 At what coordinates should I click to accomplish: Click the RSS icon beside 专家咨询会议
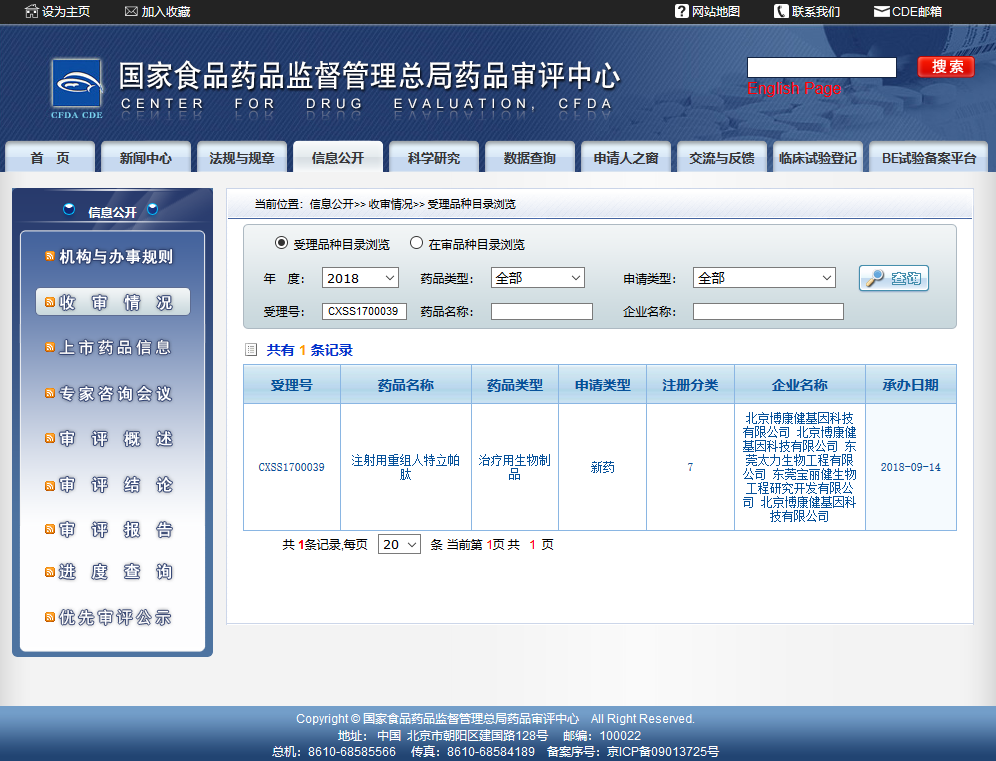coord(50,393)
